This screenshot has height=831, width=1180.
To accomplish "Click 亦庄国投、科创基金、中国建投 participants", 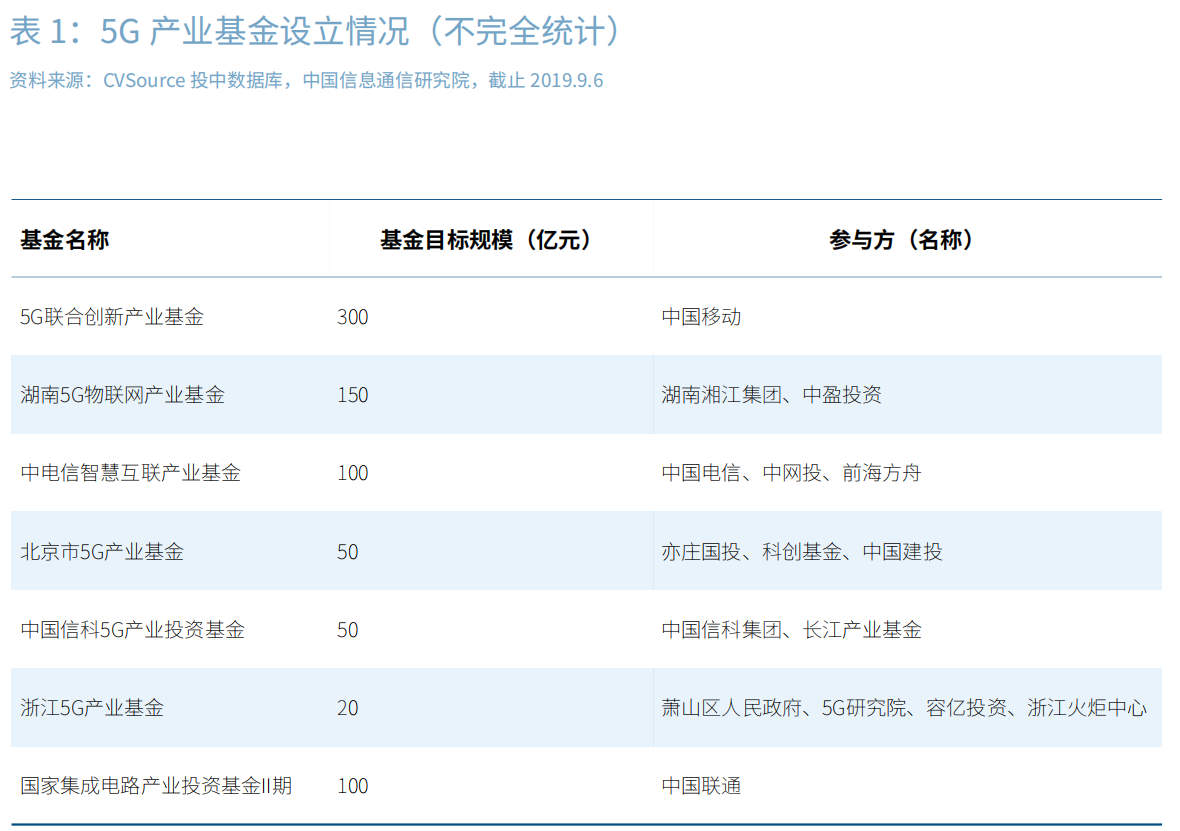I will [x=801, y=552].
